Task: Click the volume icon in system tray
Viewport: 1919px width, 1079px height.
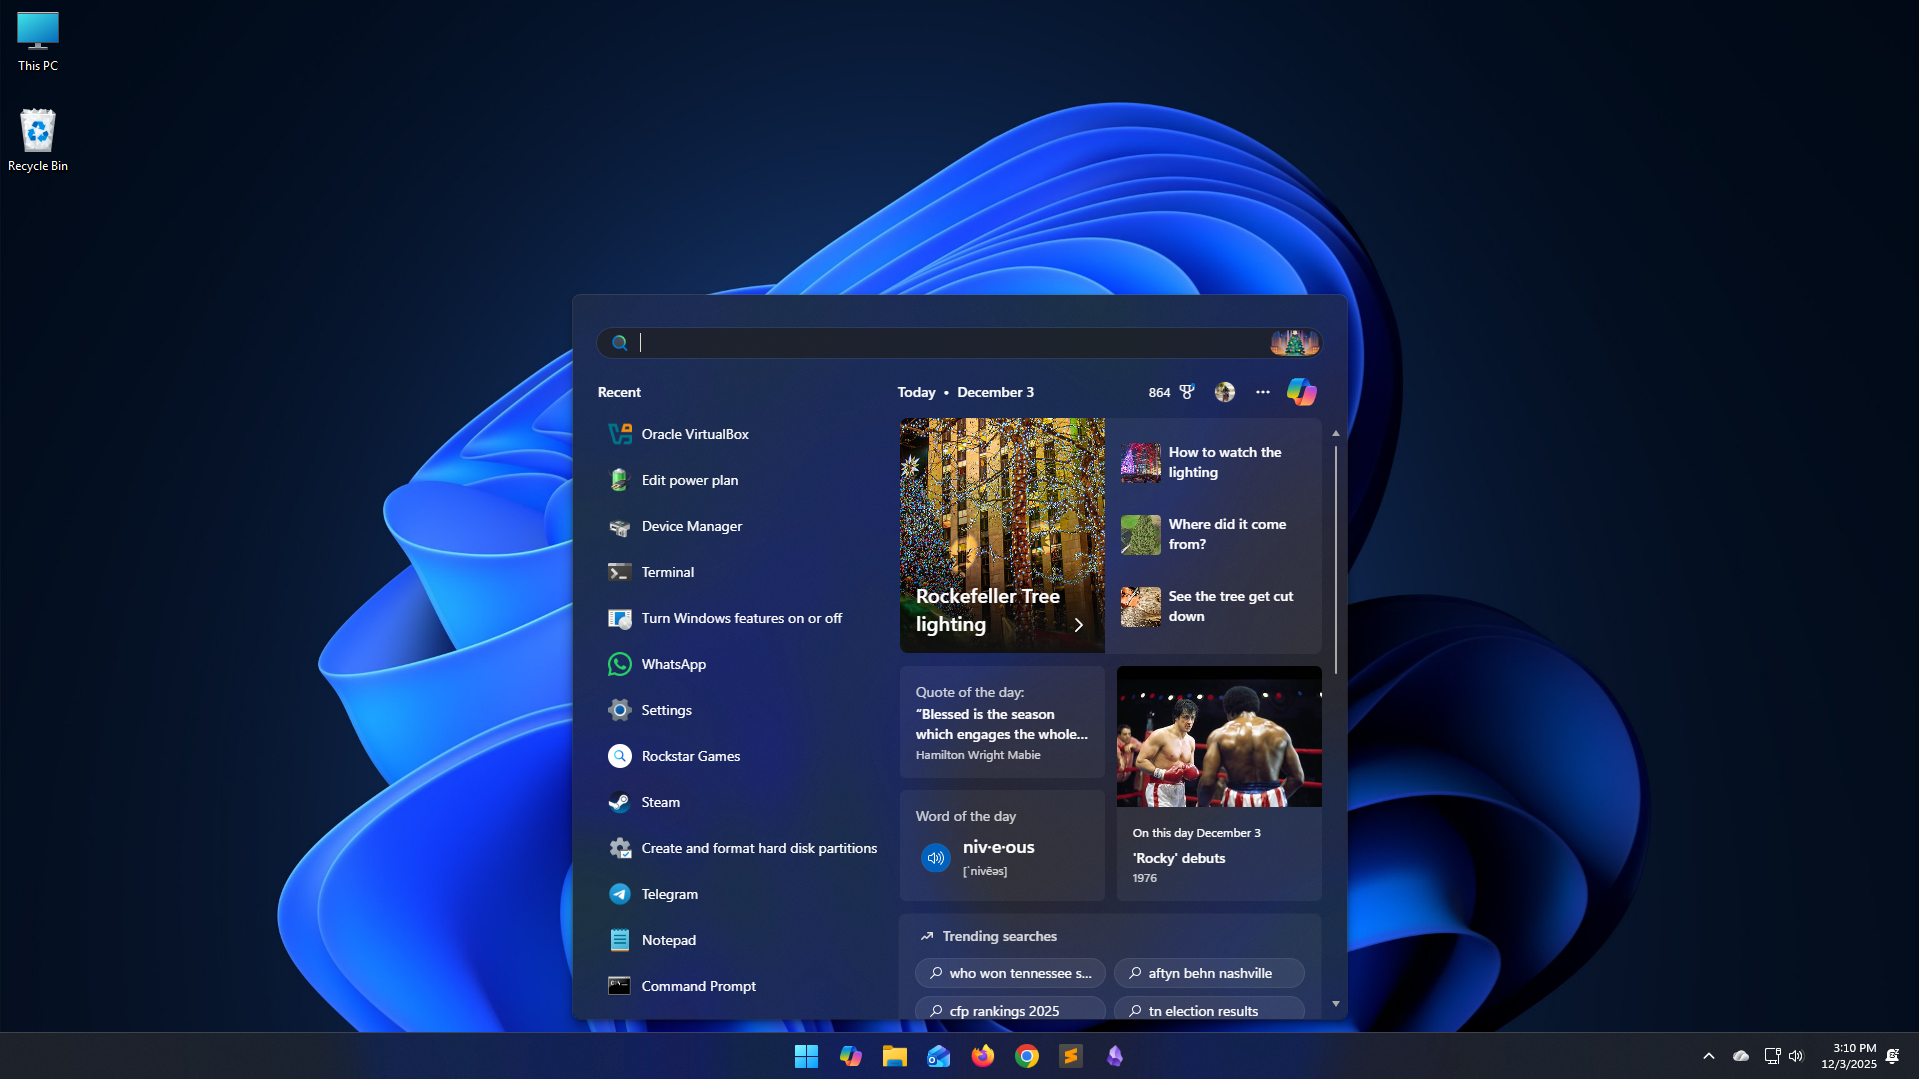Action: [x=1796, y=1056]
